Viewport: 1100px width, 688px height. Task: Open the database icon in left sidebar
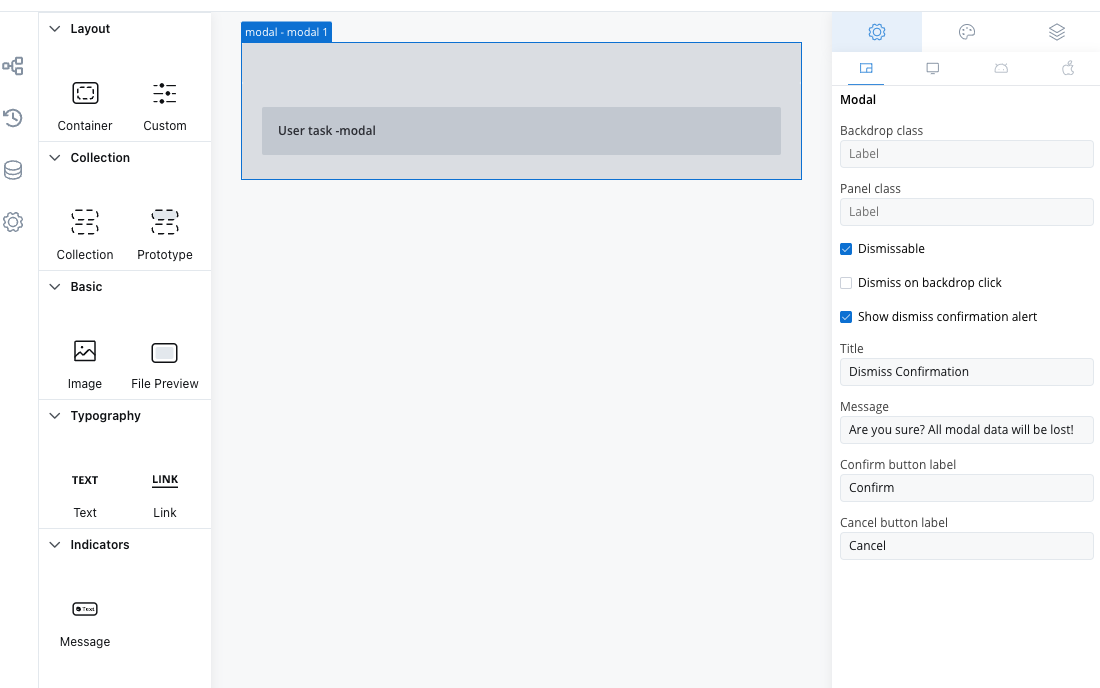13,170
